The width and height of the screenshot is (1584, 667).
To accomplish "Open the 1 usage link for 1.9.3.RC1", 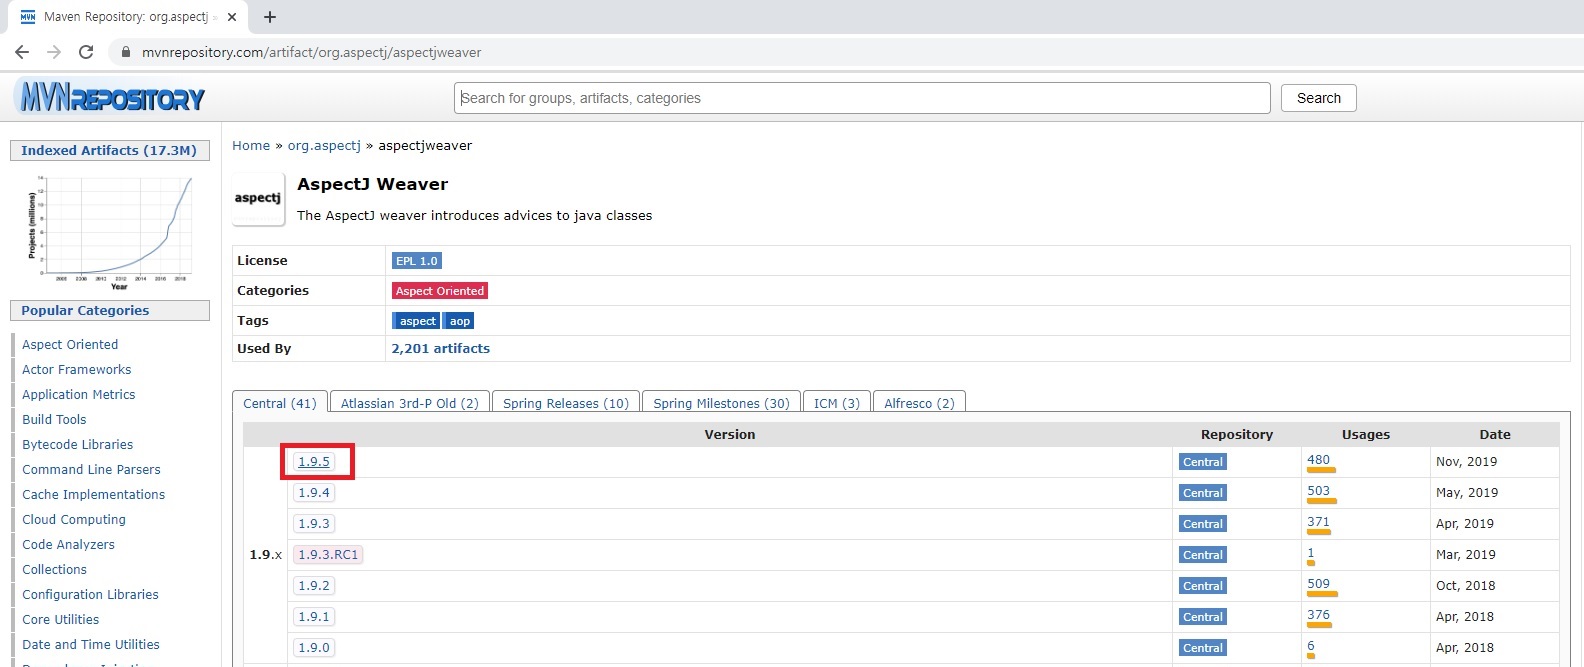I will pyautogui.click(x=1311, y=553).
